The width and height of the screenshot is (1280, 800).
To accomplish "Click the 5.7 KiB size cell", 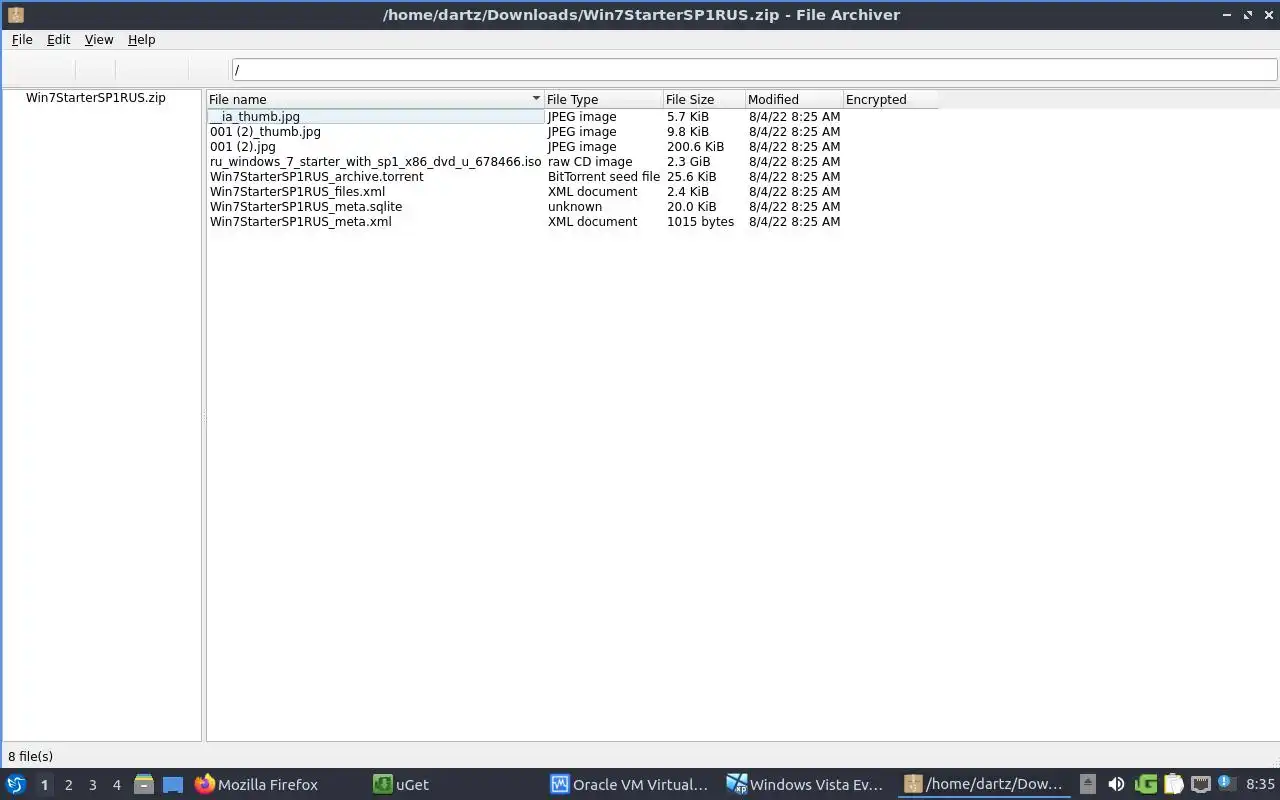I will (688, 117).
